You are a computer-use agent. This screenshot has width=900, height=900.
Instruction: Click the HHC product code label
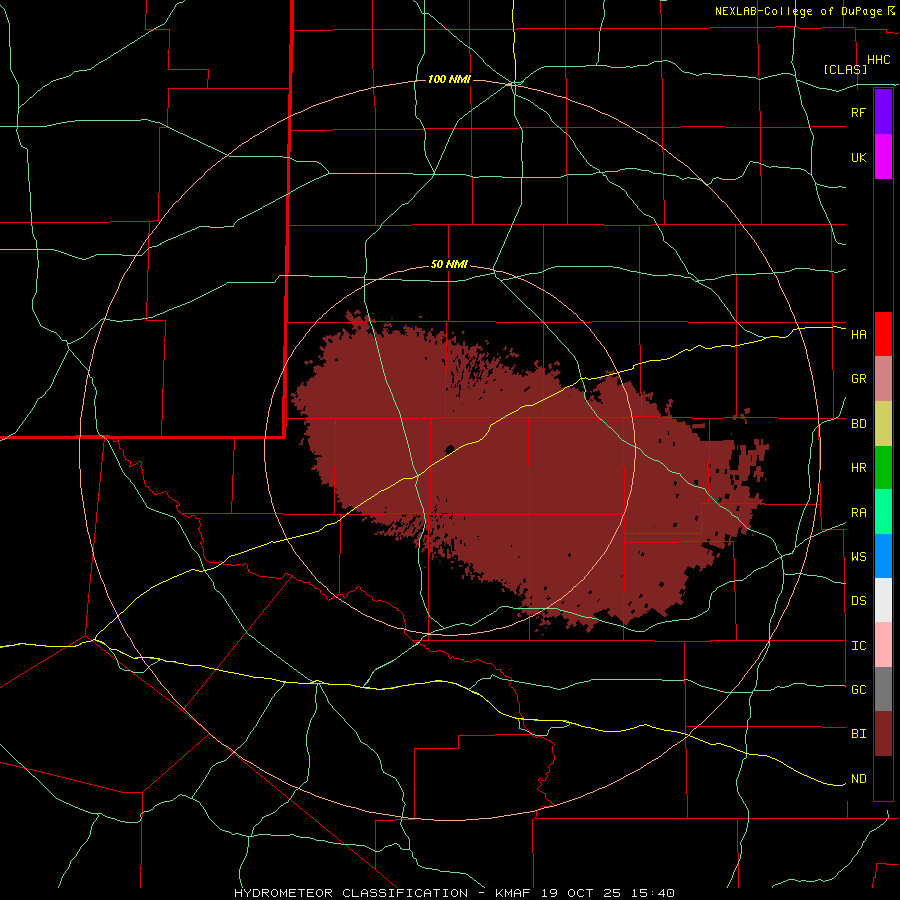click(878, 60)
